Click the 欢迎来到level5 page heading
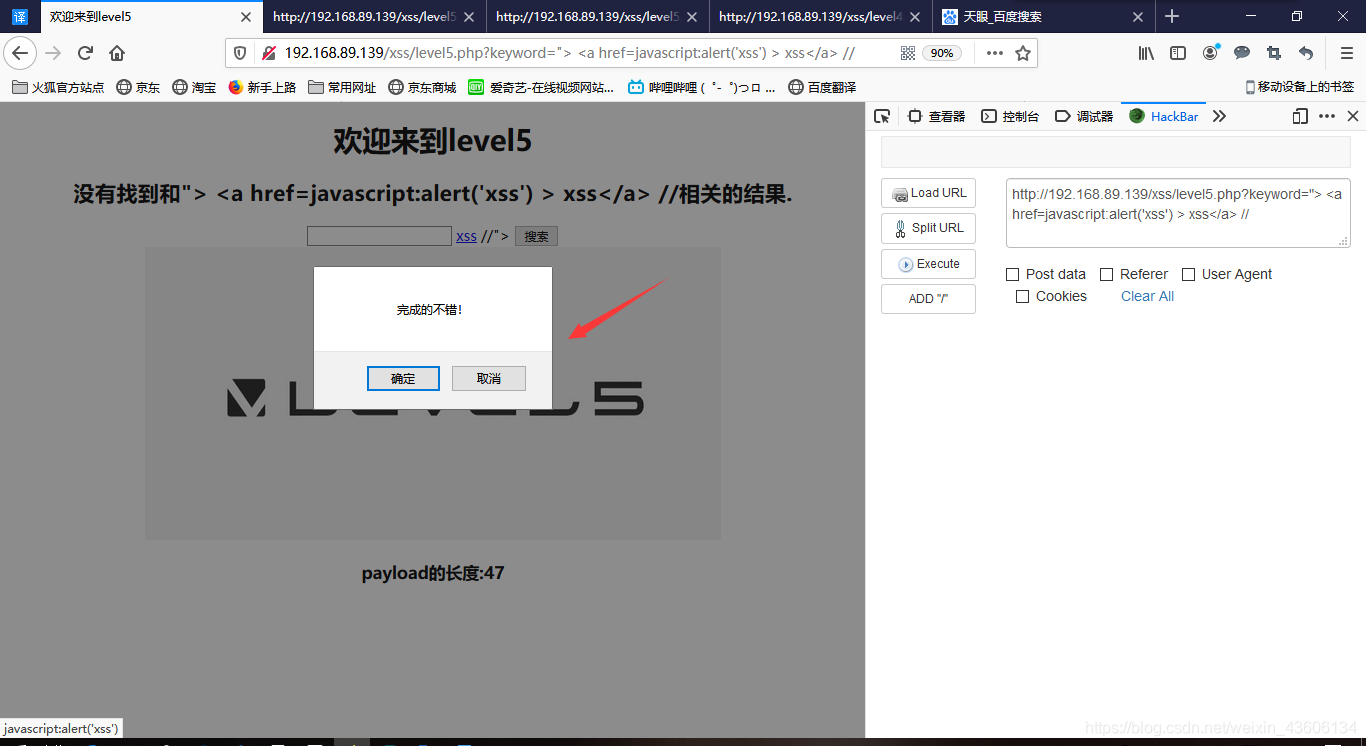The height and width of the screenshot is (746, 1366). [432, 141]
